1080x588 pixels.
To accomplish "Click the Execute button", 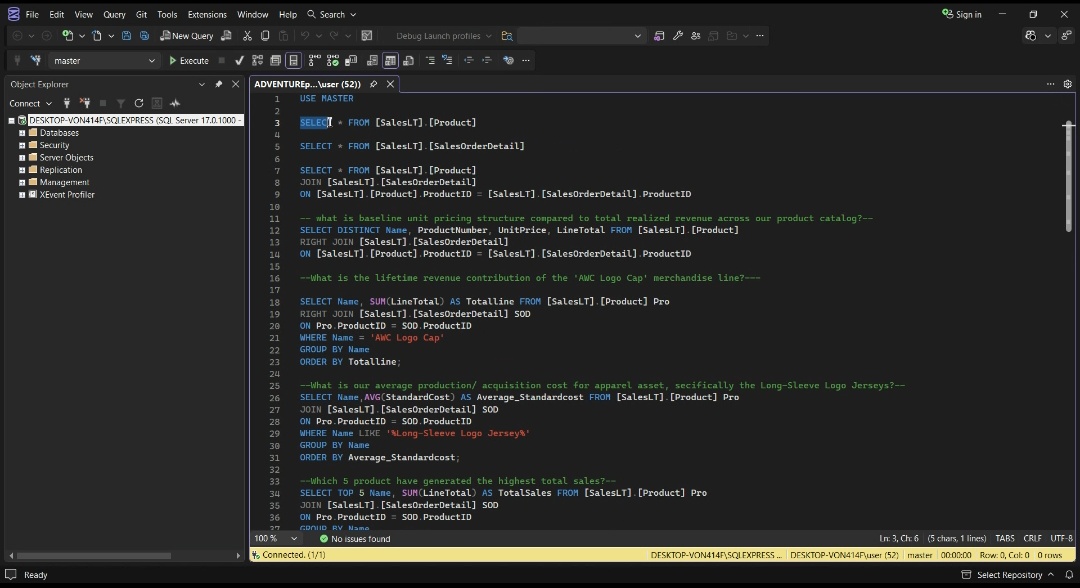I will coord(189,61).
